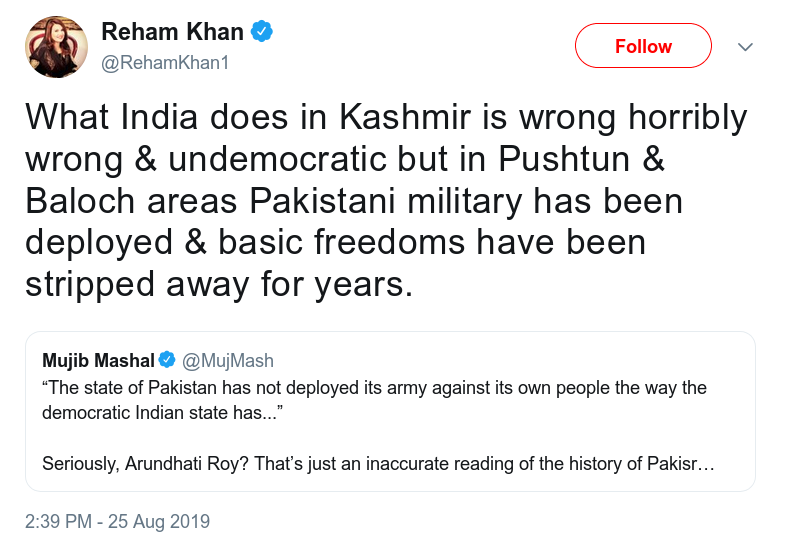
Task: Click the main tweet's first line about Kashmir
Action: pos(386,118)
